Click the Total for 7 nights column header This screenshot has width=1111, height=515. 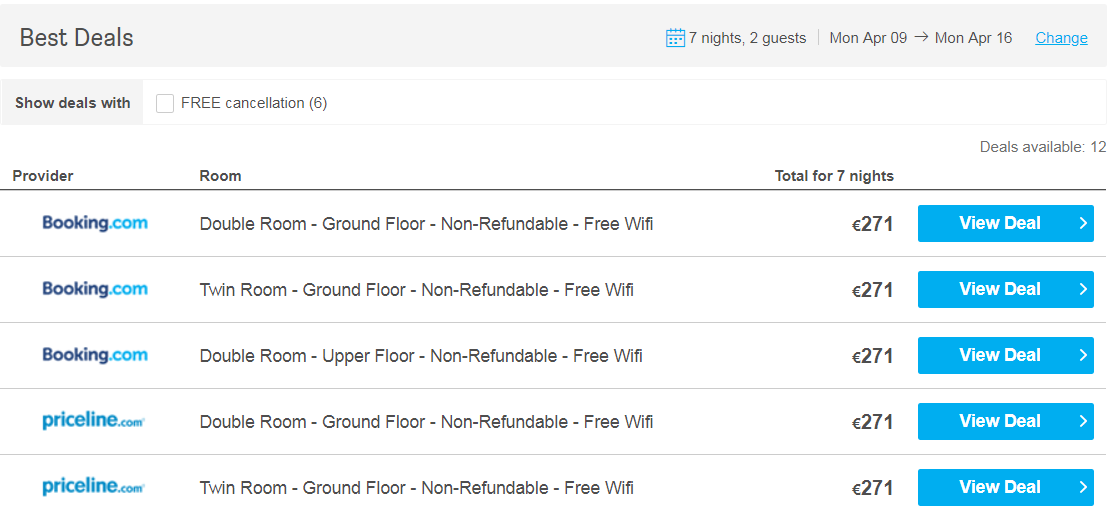[834, 176]
